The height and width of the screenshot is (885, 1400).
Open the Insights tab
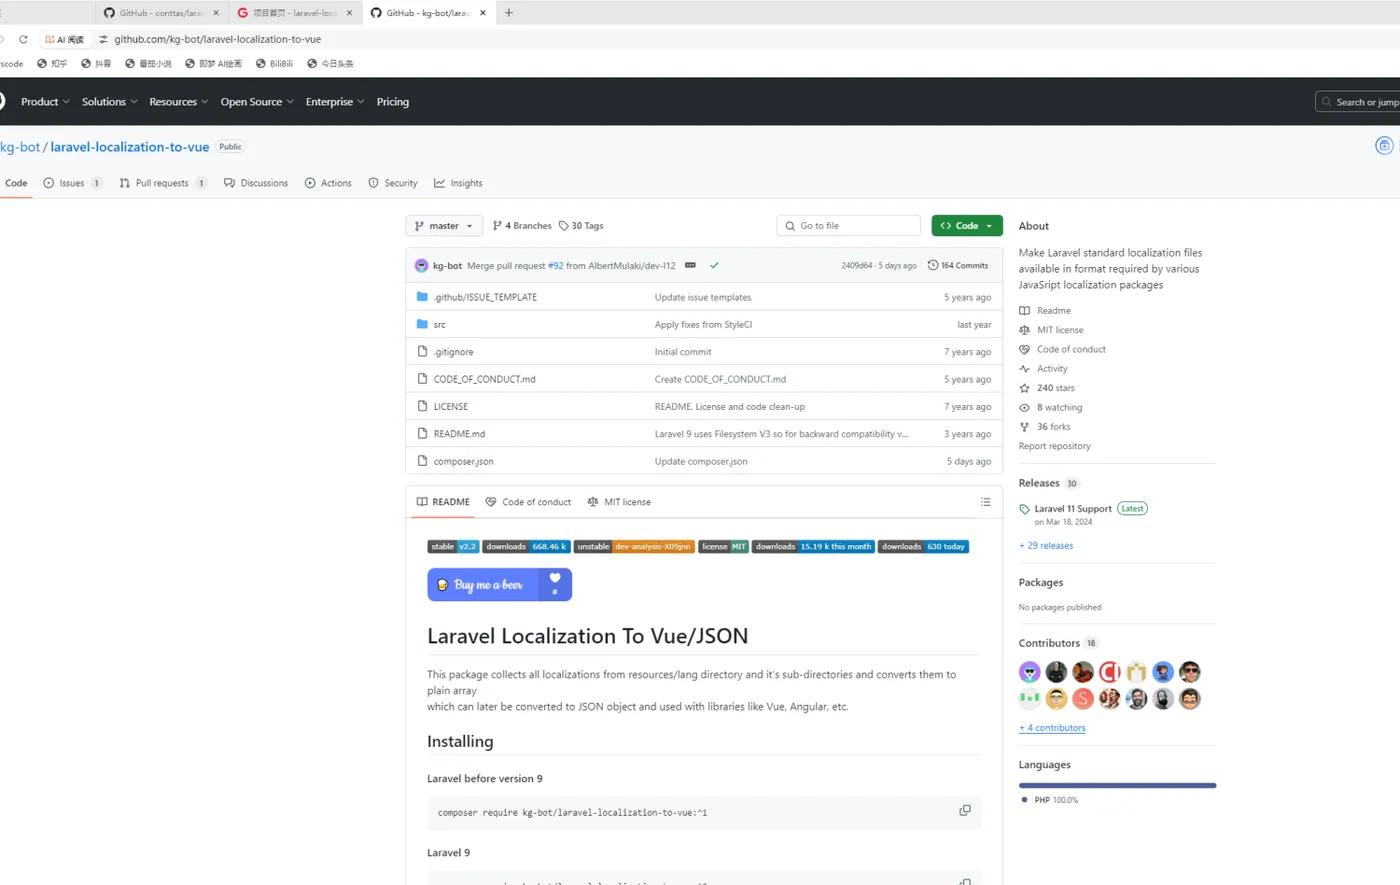pyautogui.click(x=458, y=183)
